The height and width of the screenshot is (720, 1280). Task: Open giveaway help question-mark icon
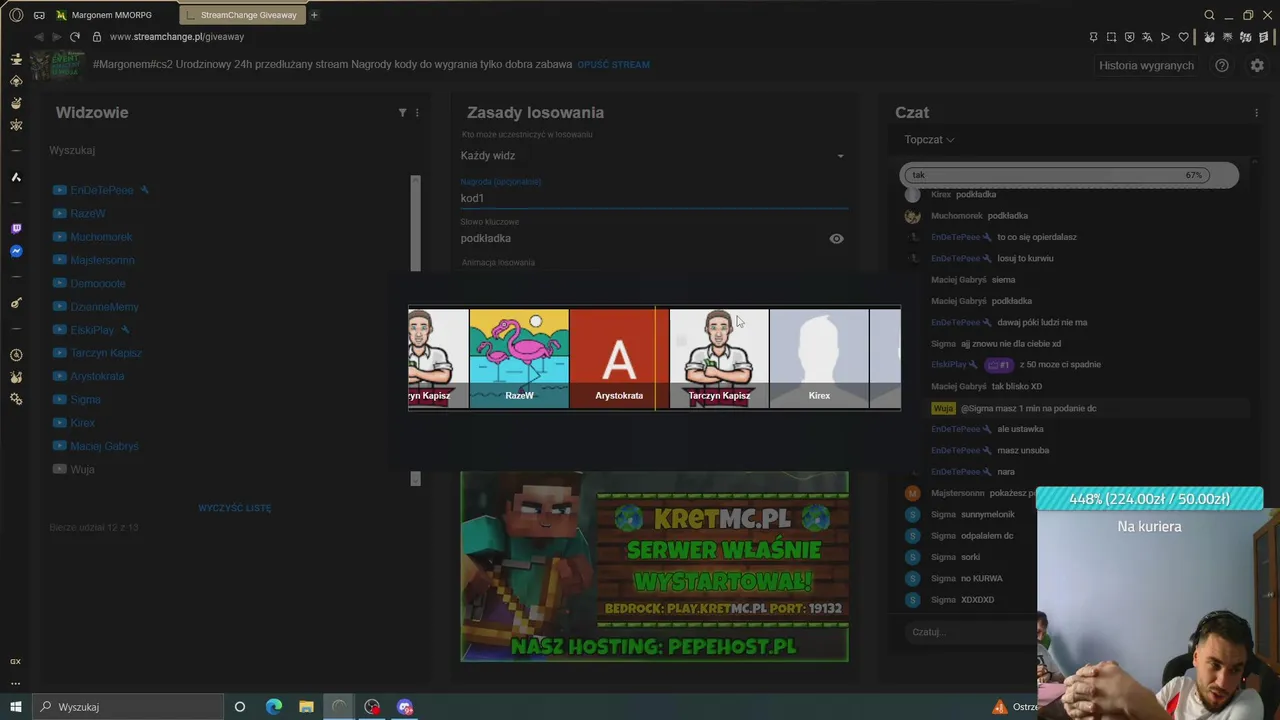tap(1222, 65)
